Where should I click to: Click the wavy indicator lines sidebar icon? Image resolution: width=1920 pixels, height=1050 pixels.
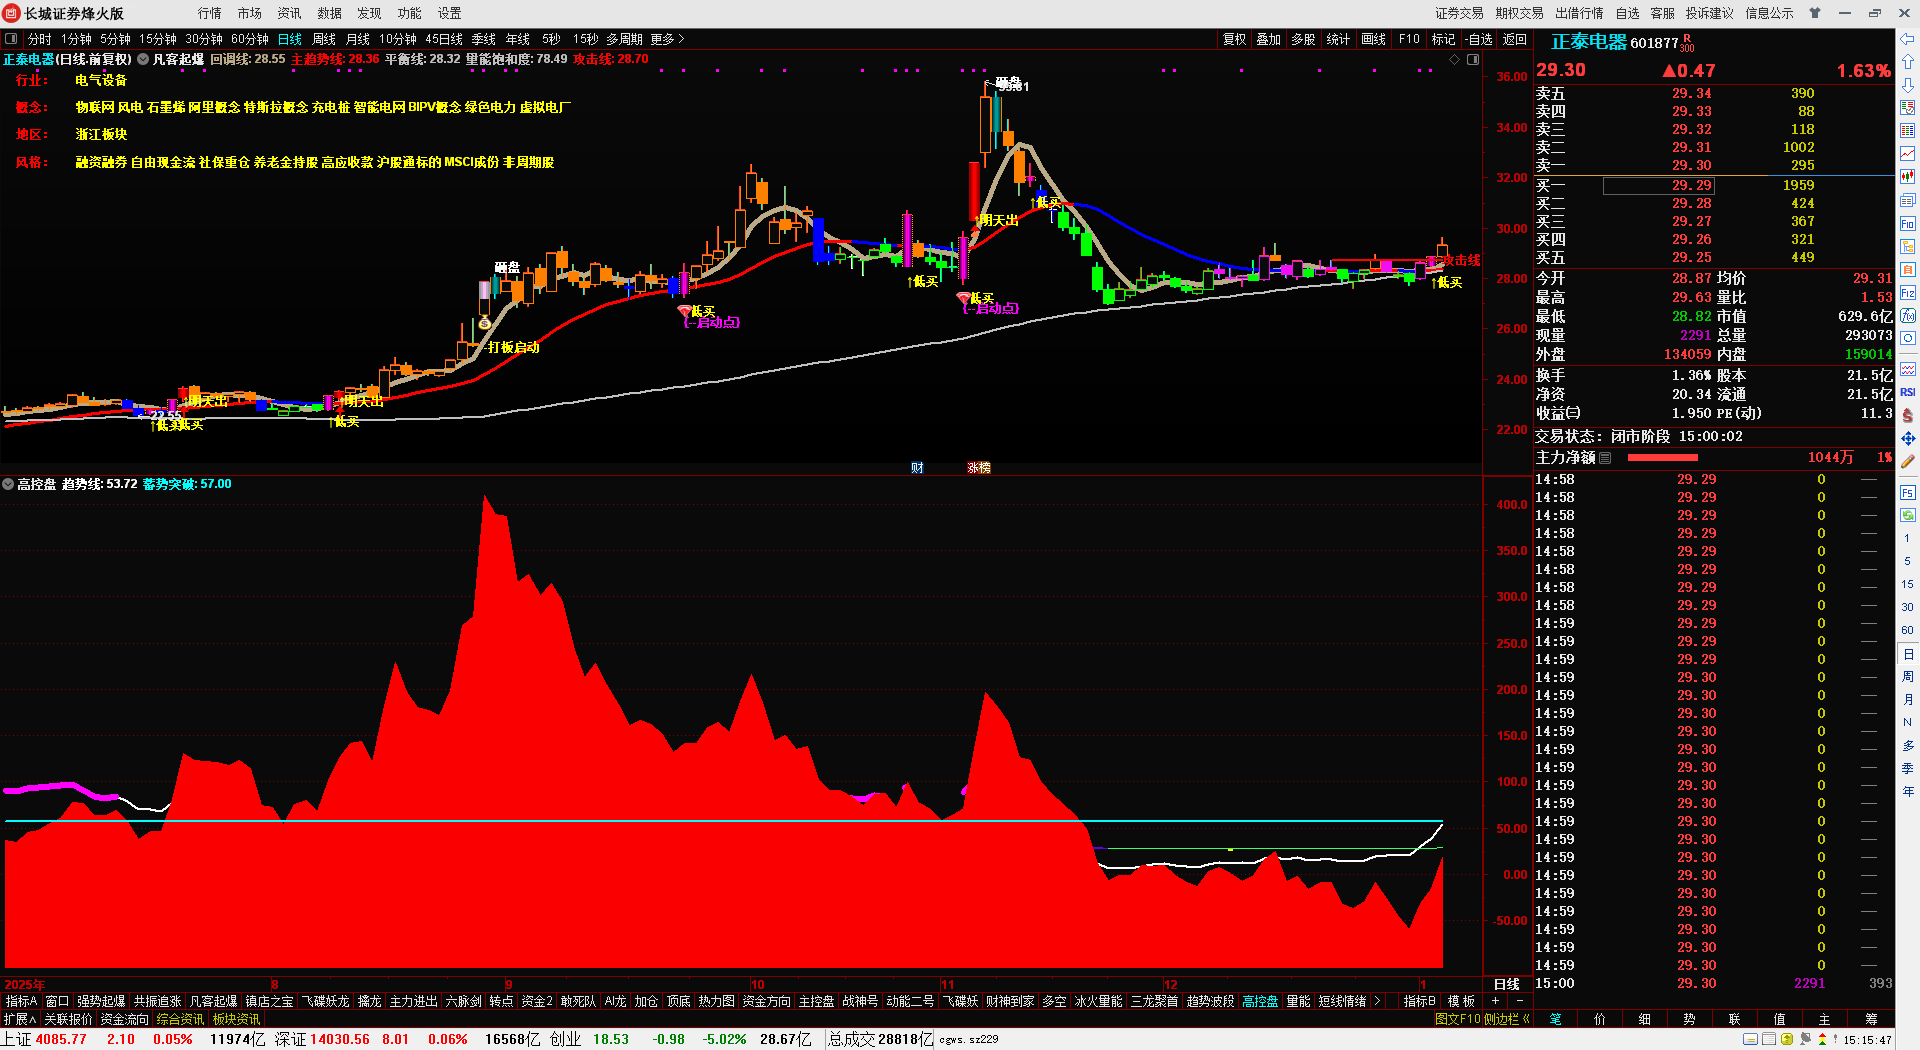click(x=1908, y=369)
